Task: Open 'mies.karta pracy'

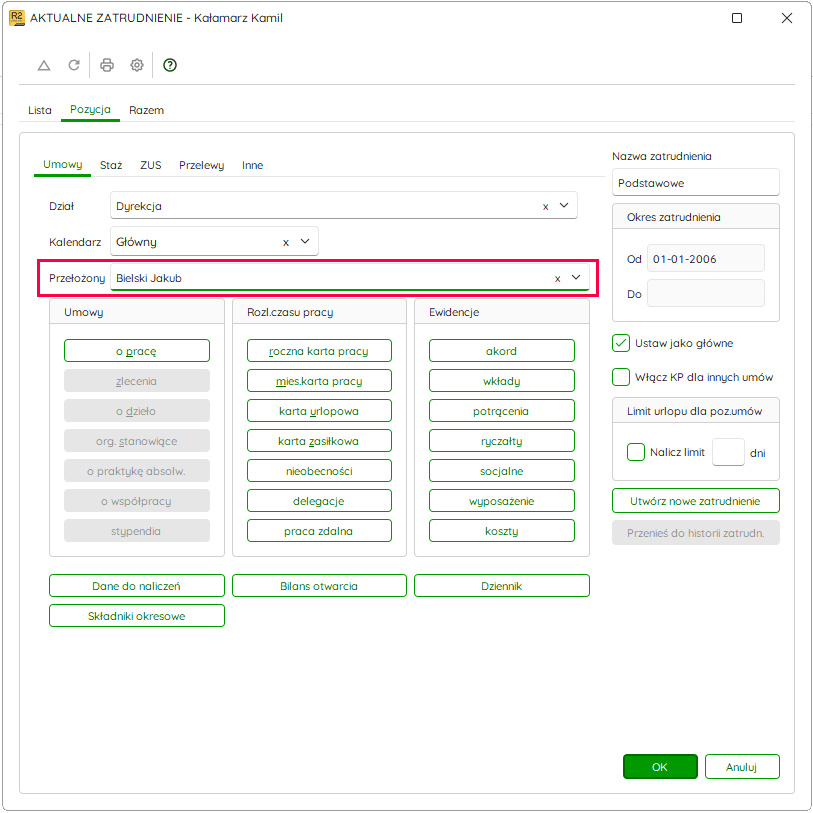Action: (x=319, y=381)
